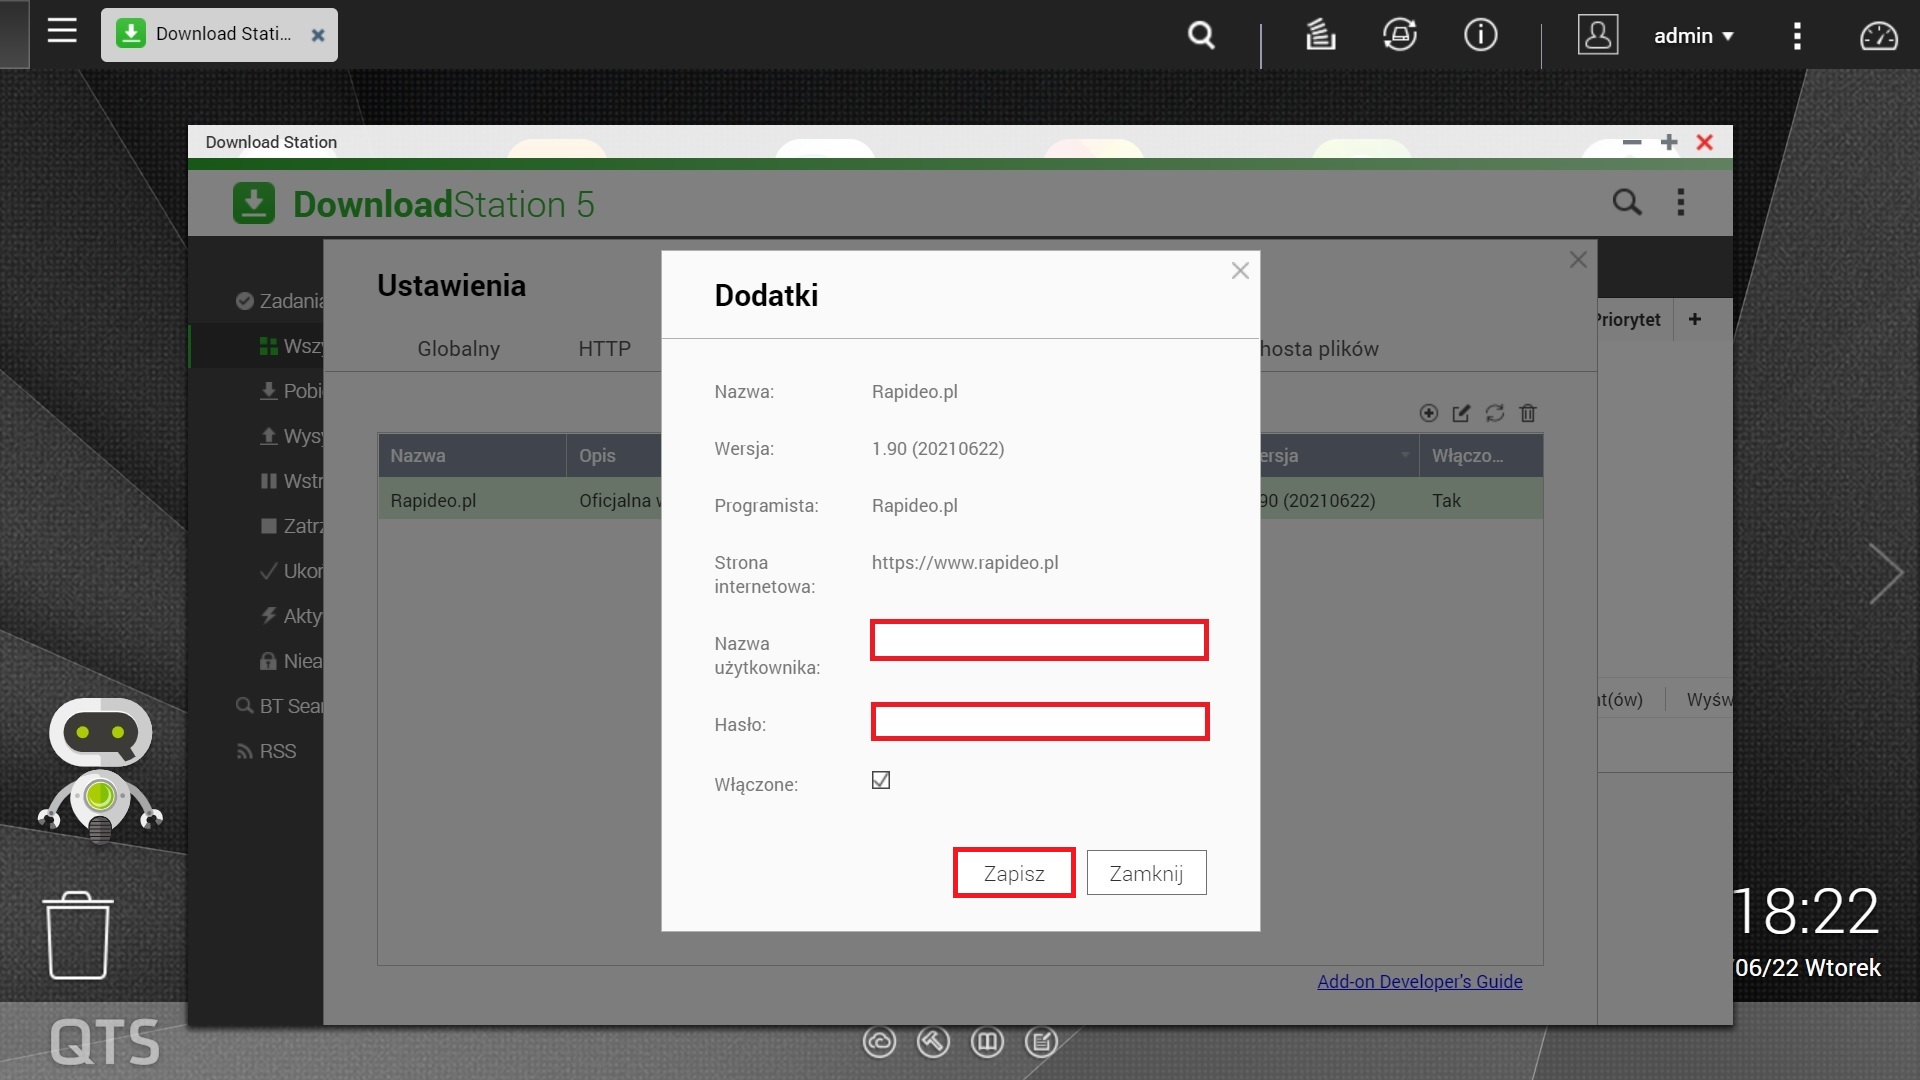Click the Tak value in Rapideo row
Image resolution: width=1920 pixels, height=1080 pixels.
point(1446,500)
